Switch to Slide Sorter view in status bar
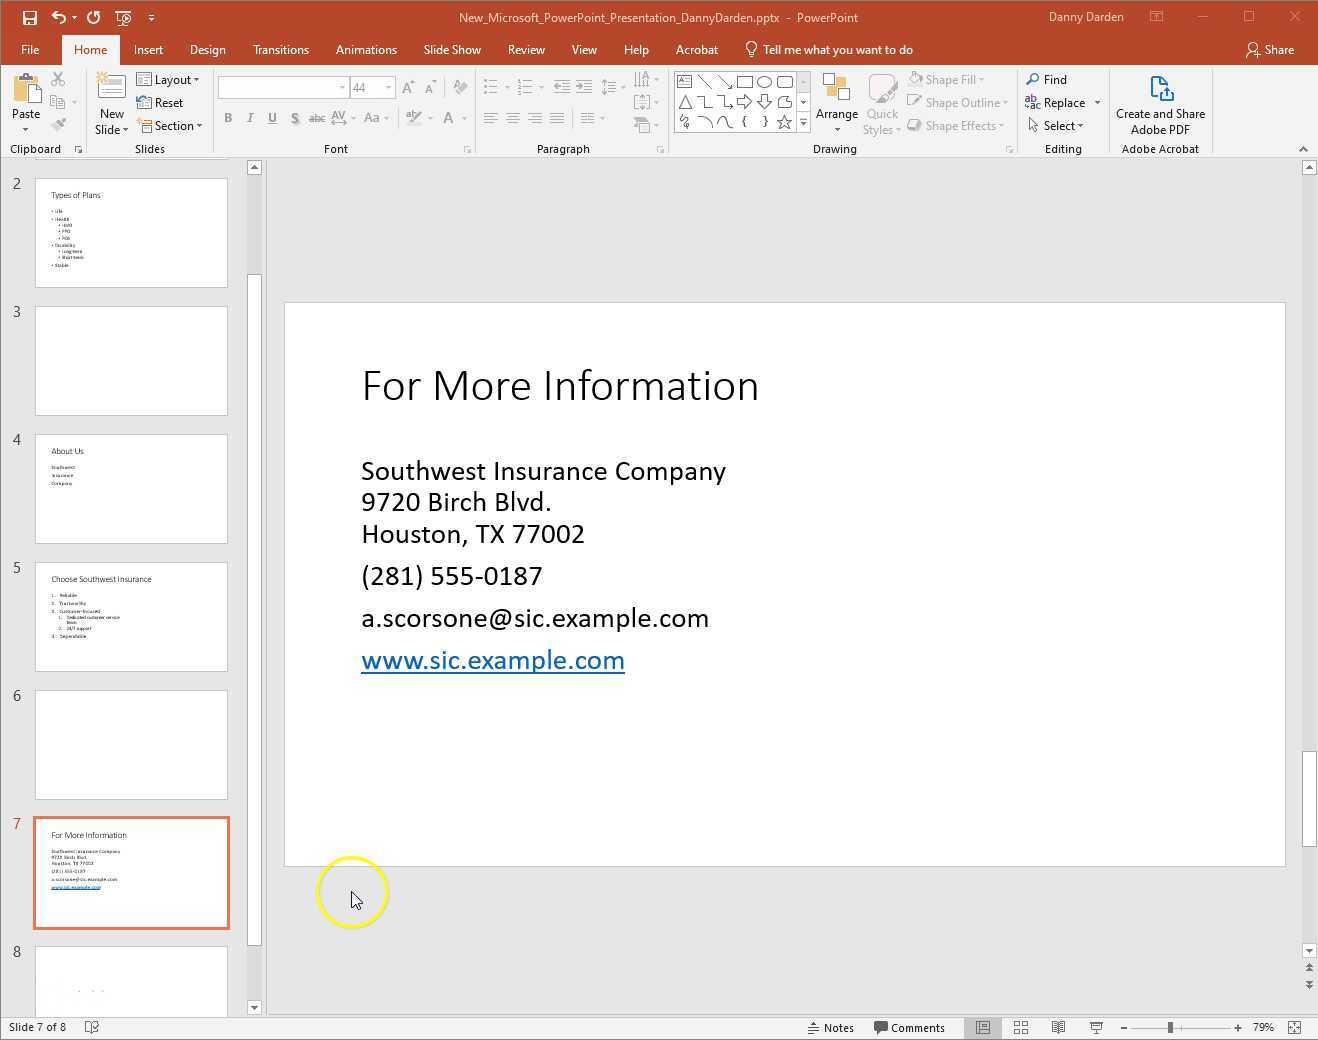Image resolution: width=1318 pixels, height=1040 pixels. pos(1021,1027)
